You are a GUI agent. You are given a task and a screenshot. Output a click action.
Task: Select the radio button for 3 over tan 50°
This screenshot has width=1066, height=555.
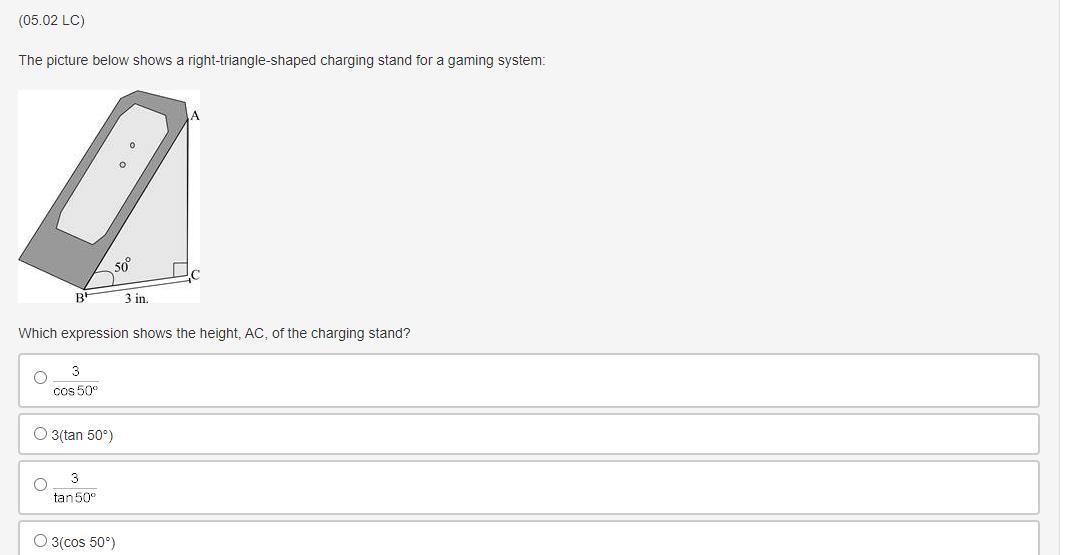tap(41, 484)
